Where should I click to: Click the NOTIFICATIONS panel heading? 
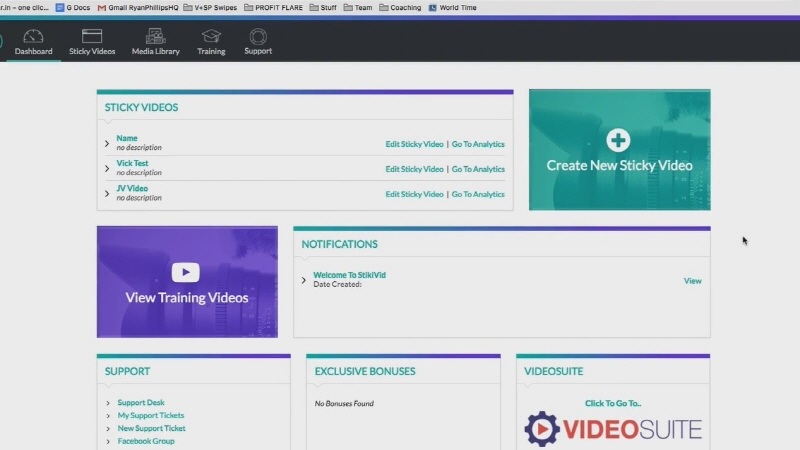[x=339, y=244]
